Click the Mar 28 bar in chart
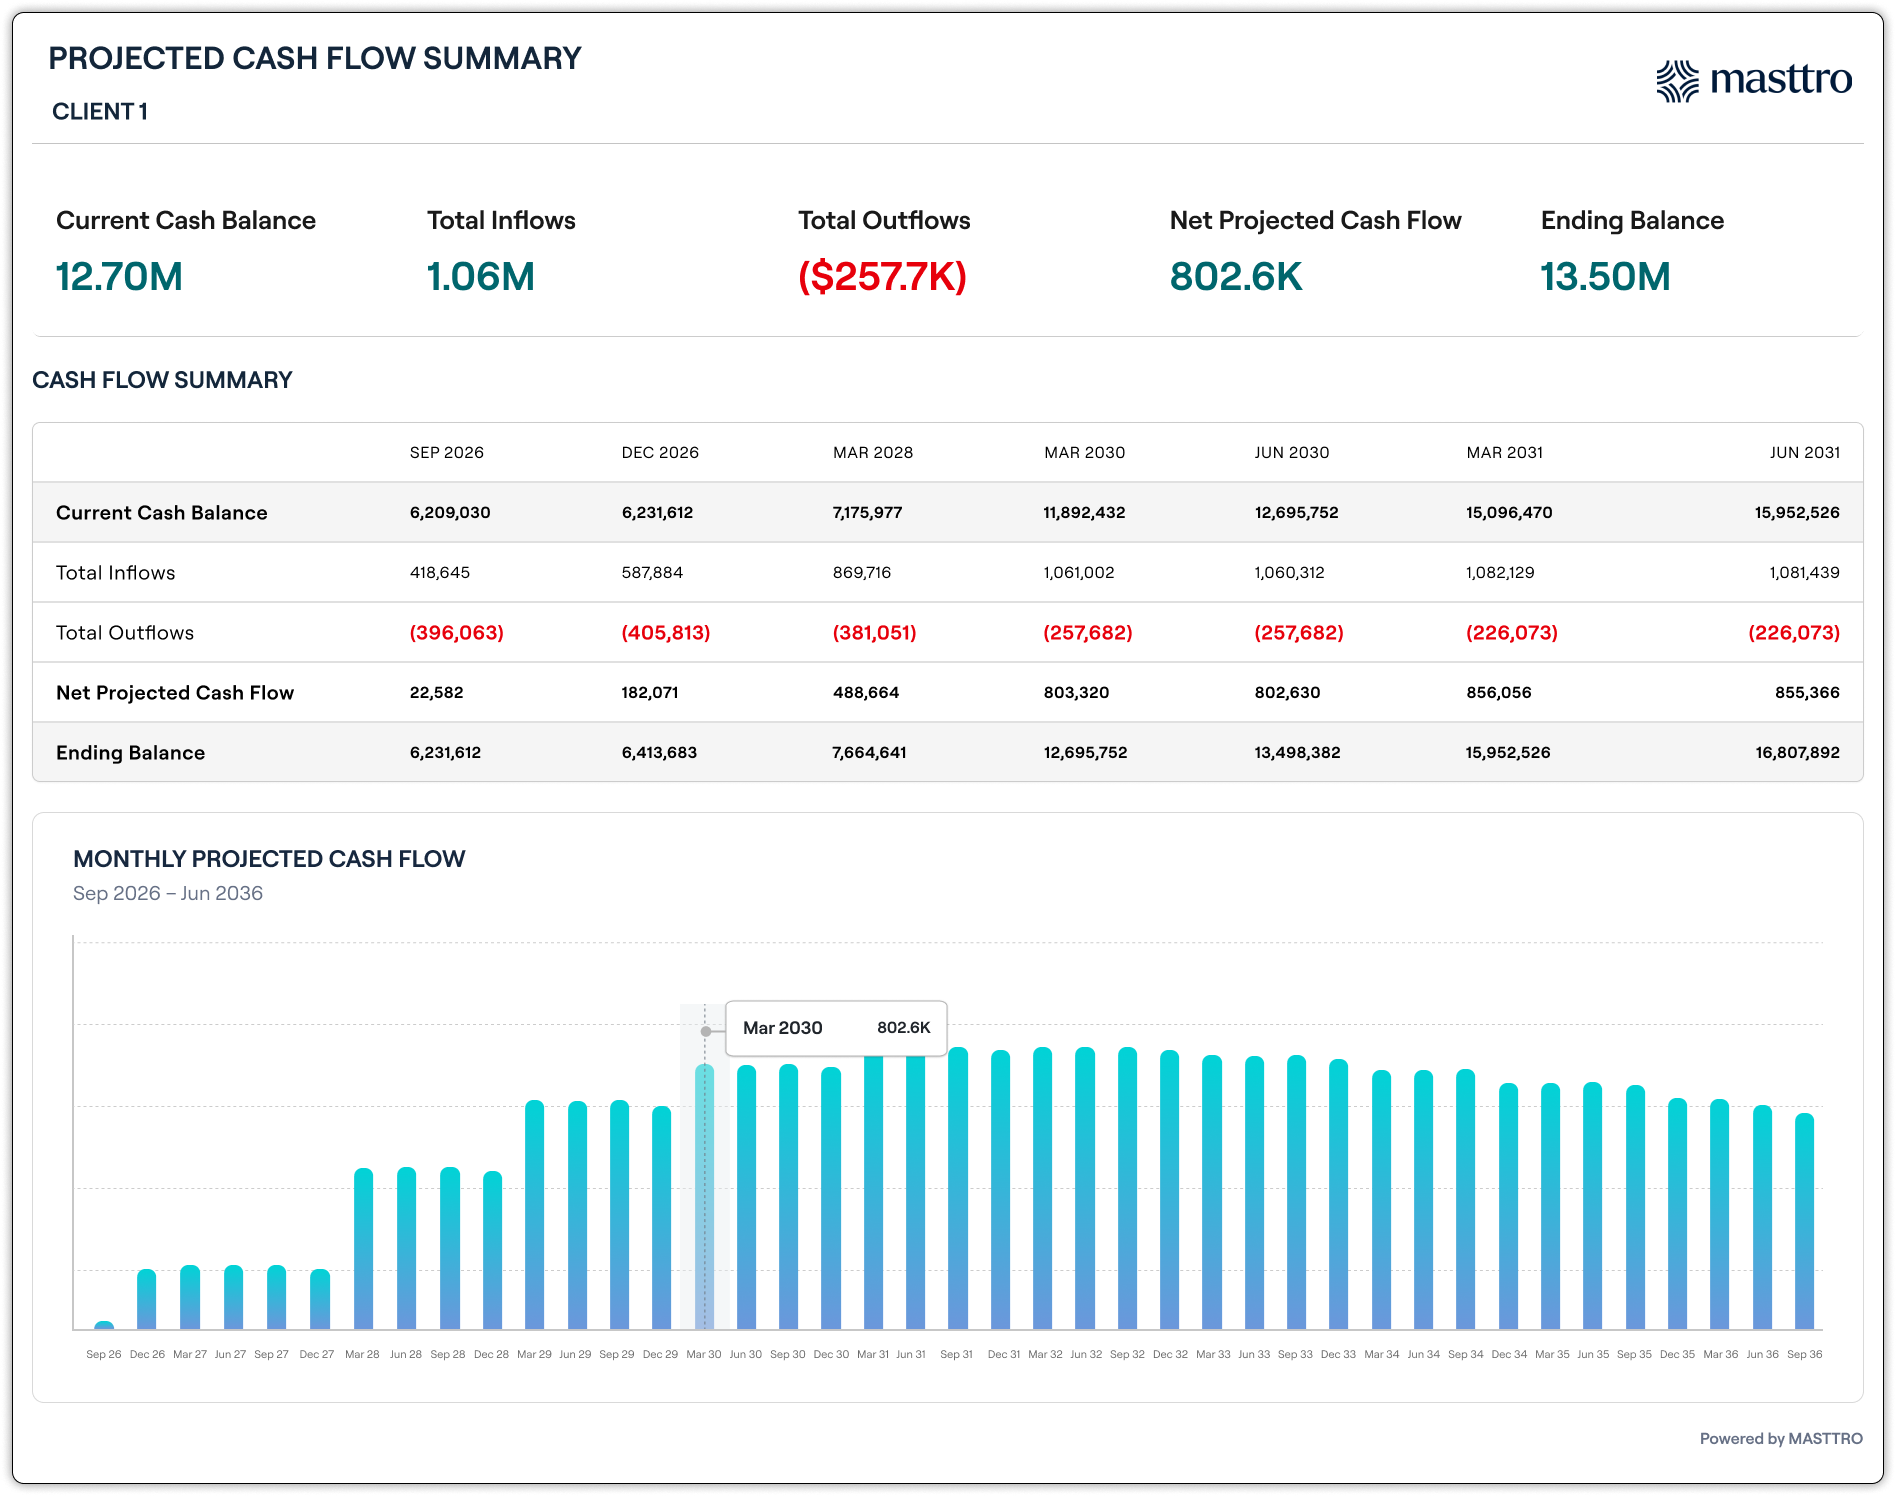1896x1496 pixels. (x=363, y=1249)
